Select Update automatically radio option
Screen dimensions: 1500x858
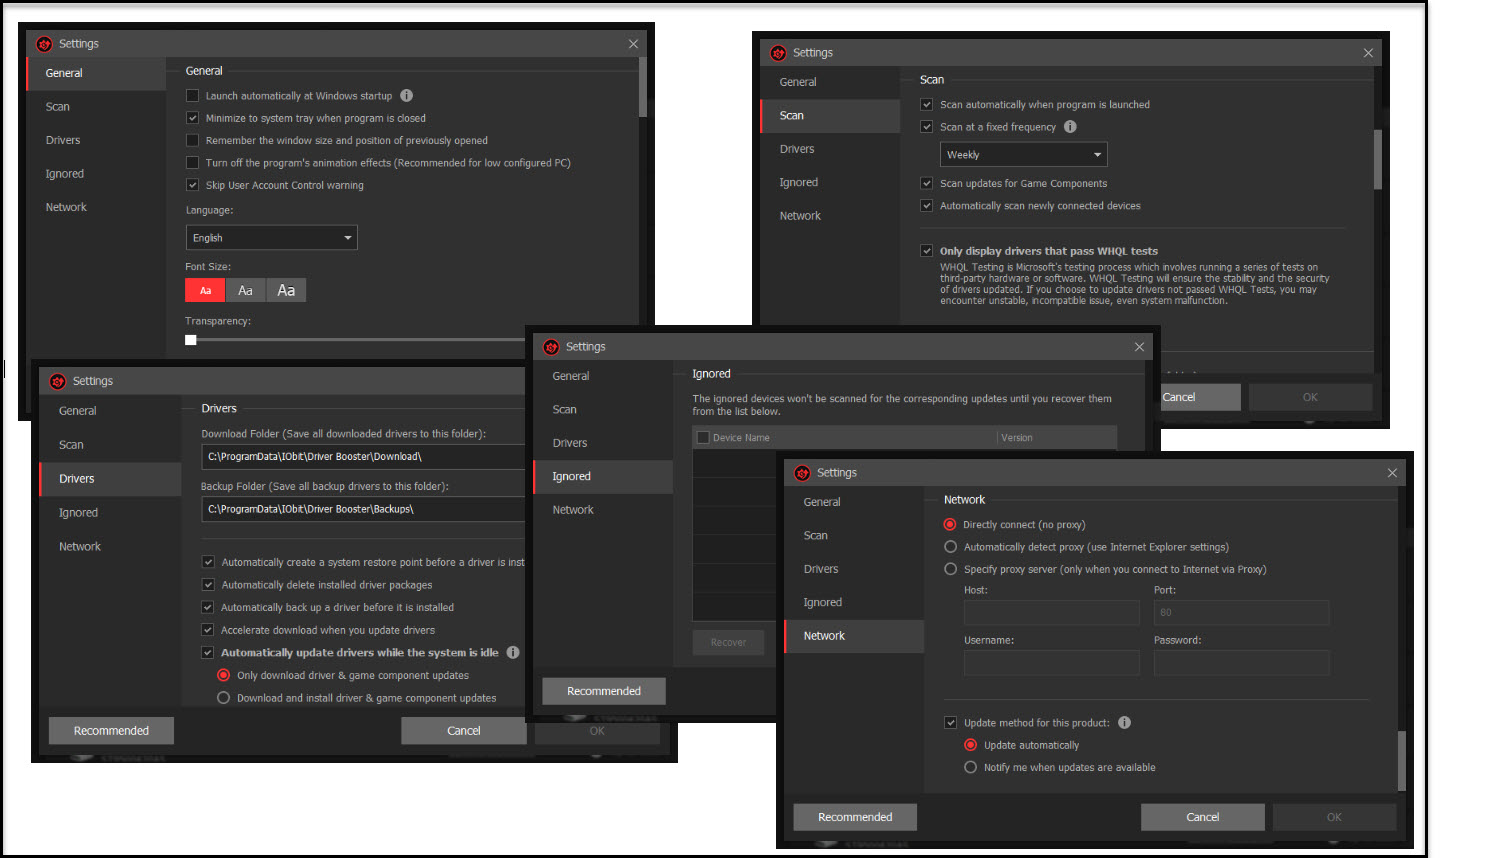[970, 745]
